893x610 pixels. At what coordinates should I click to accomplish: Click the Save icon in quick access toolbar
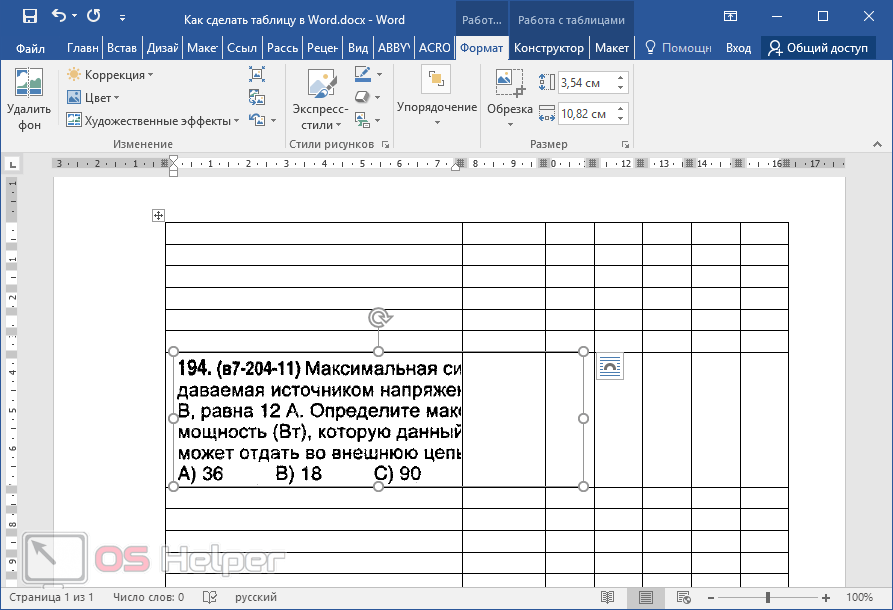(x=29, y=17)
